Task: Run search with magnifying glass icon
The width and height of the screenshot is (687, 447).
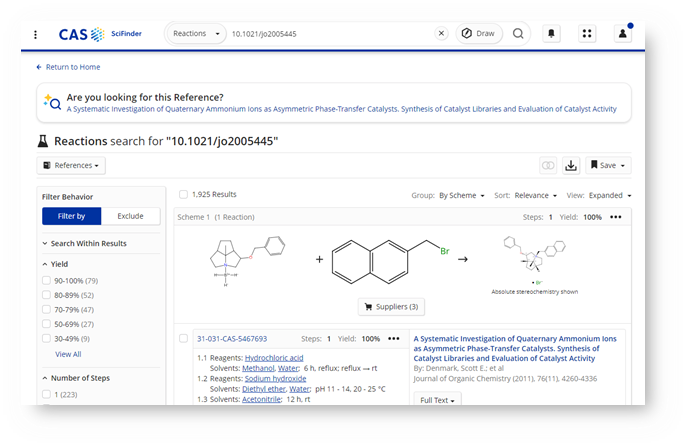Action: point(518,33)
